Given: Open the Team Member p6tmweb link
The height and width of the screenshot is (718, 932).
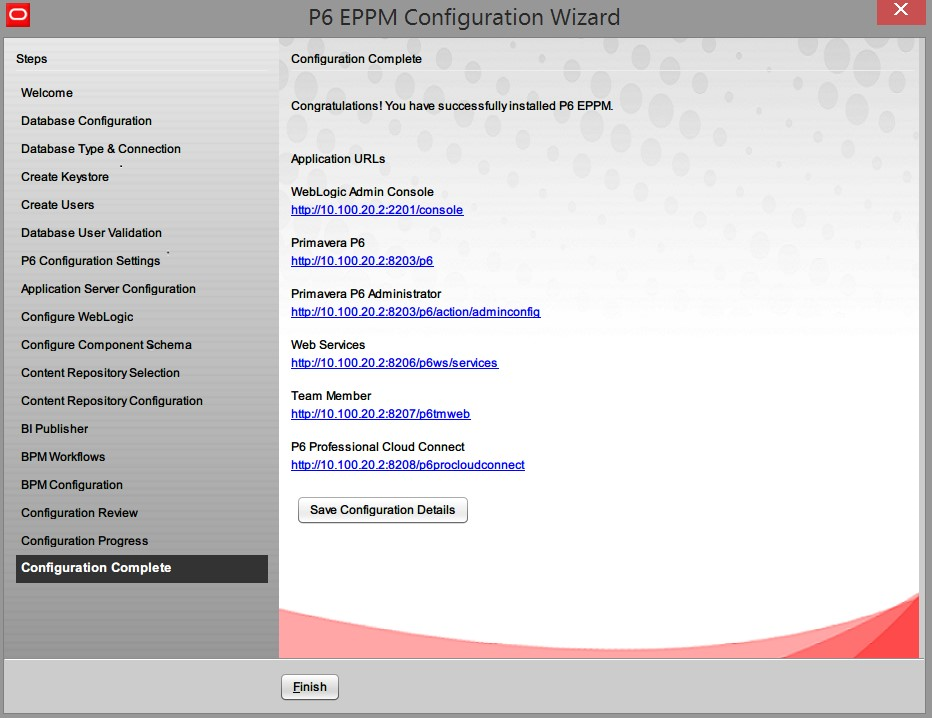Looking at the screenshot, I should 380,414.
